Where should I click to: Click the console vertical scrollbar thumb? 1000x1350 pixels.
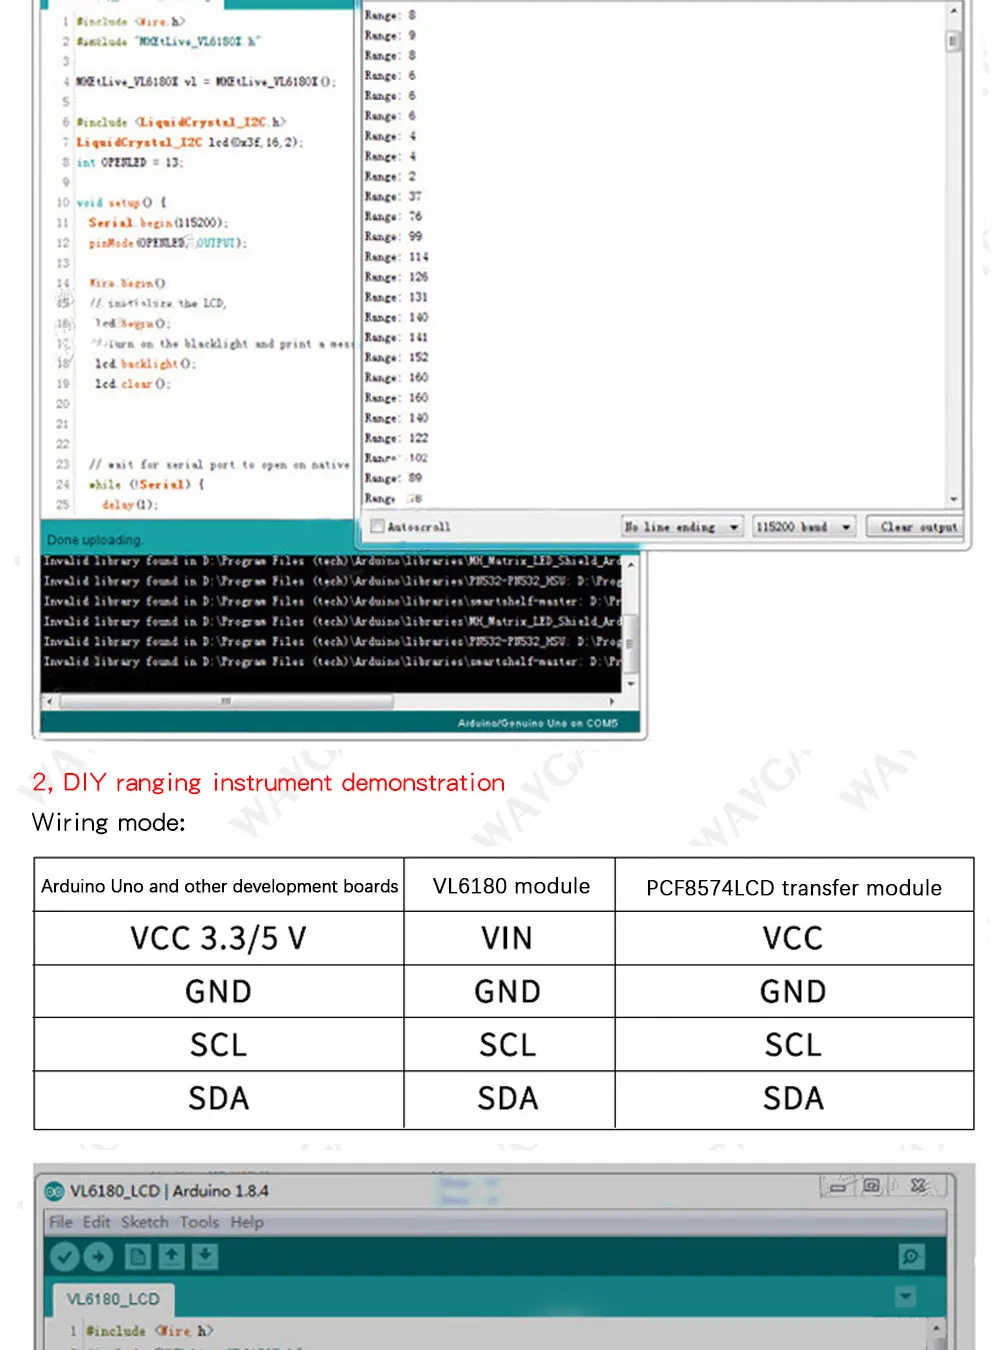point(630,644)
